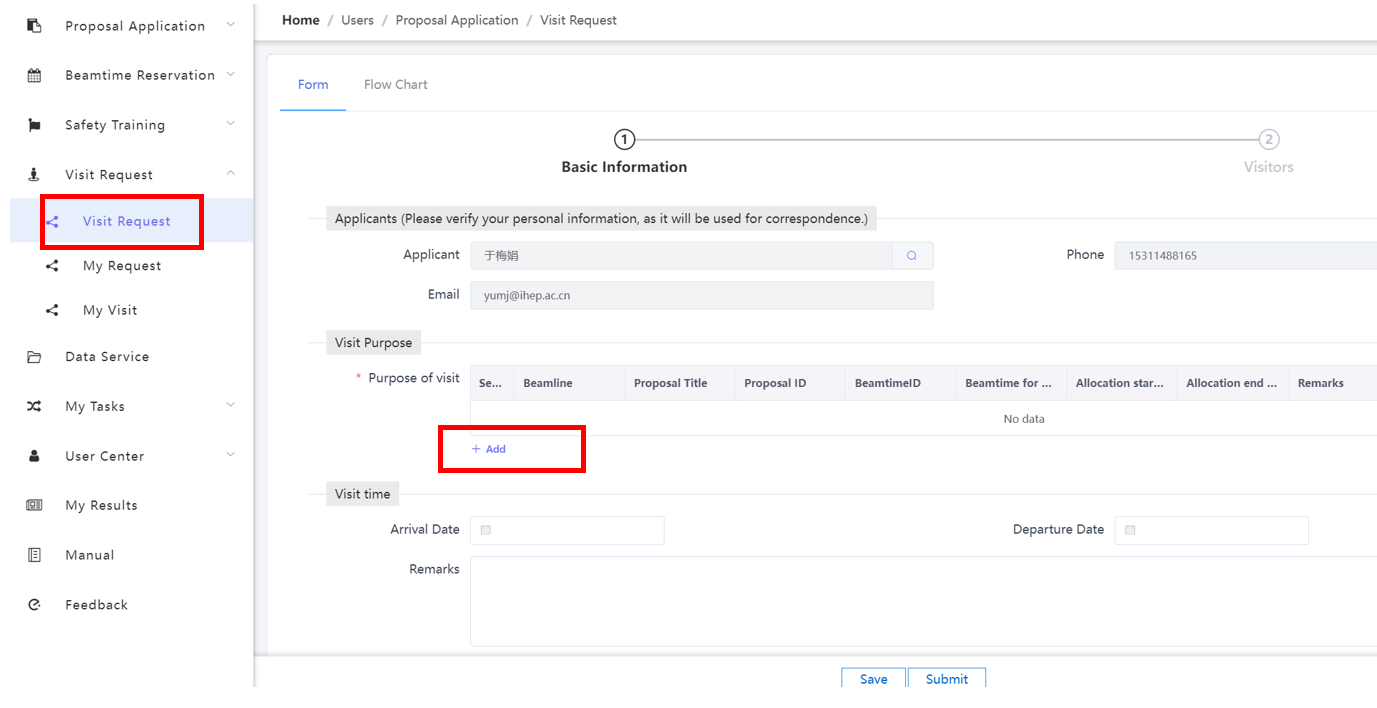Expand the User Center menu chevron
The height and width of the screenshot is (708, 1377).
pyautogui.click(x=231, y=455)
